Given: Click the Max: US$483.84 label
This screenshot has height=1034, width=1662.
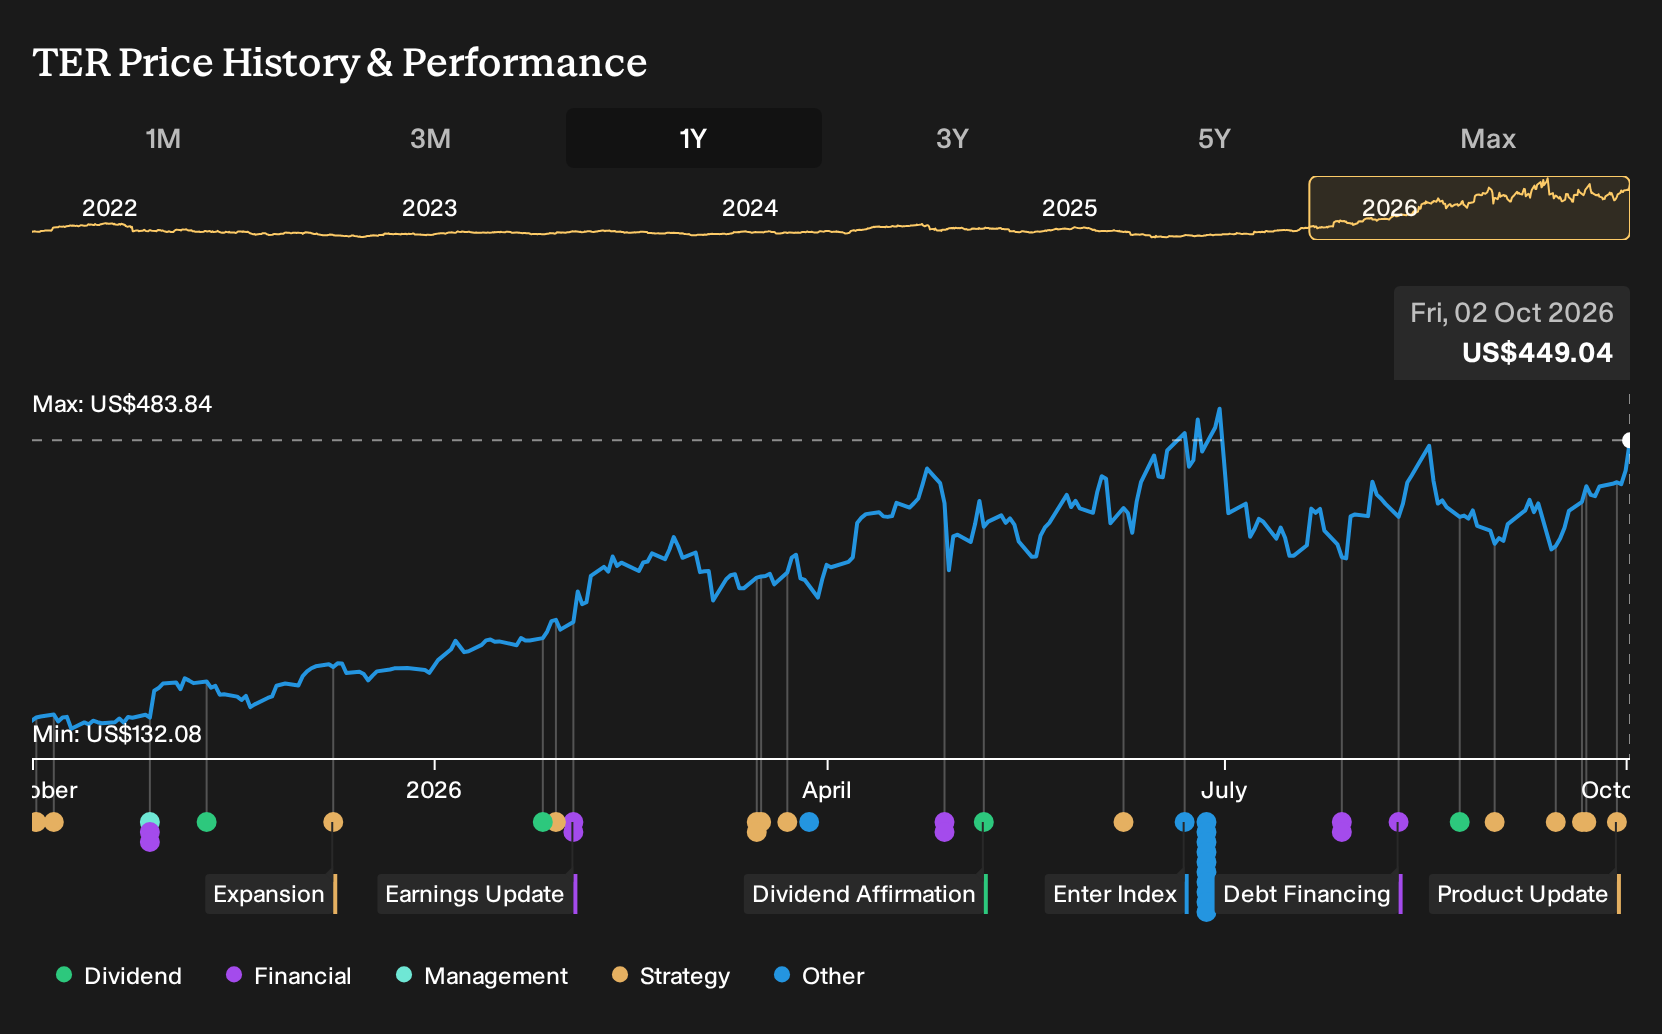Looking at the screenshot, I should [122, 404].
